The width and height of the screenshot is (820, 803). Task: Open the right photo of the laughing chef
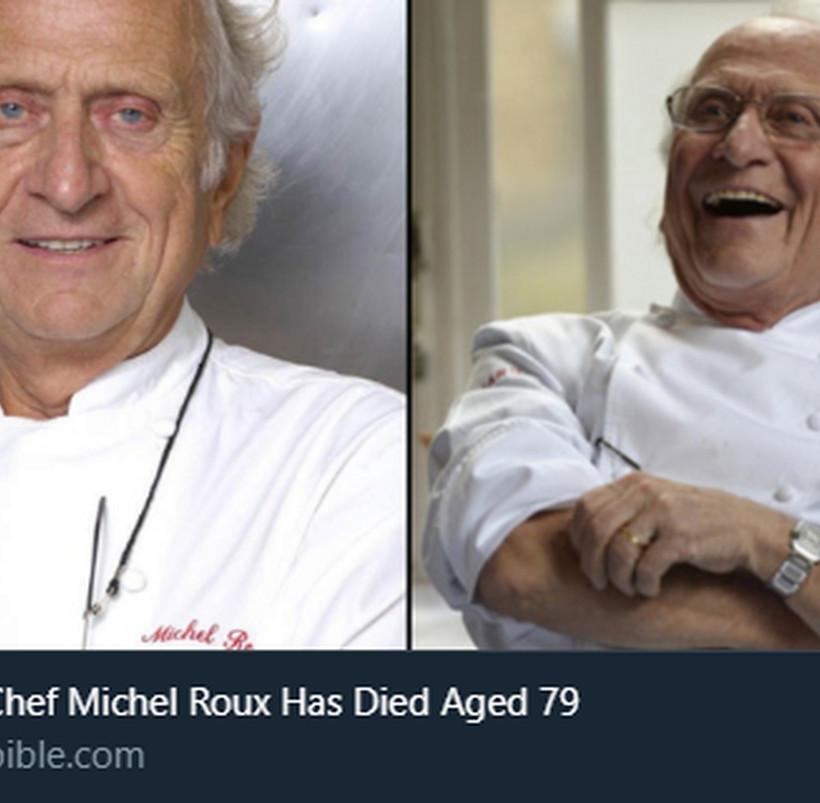click(616, 324)
